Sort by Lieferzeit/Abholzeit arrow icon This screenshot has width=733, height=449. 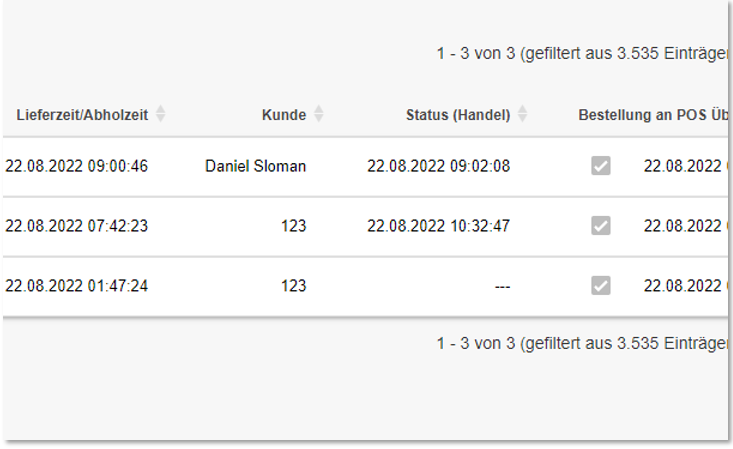tap(160, 115)
